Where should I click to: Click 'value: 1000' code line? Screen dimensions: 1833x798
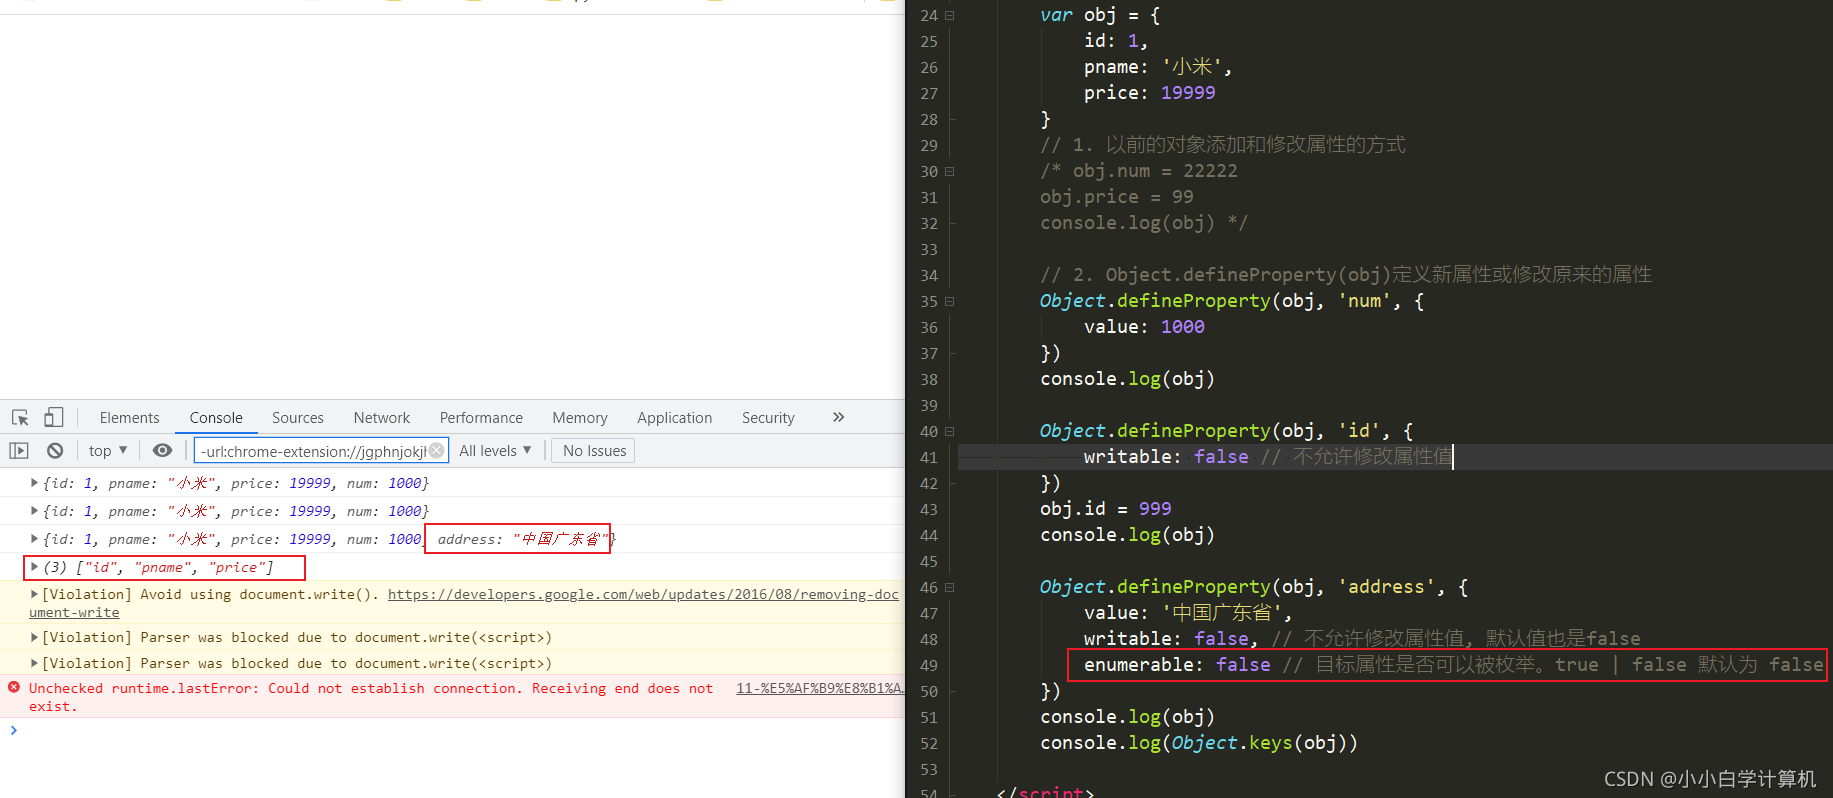[x=1144, y=327]
